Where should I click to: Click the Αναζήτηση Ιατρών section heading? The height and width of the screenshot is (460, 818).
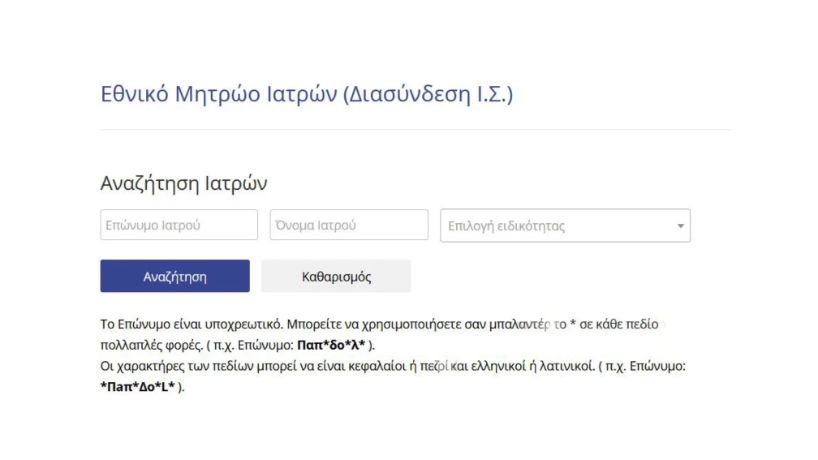click(184, 183)
